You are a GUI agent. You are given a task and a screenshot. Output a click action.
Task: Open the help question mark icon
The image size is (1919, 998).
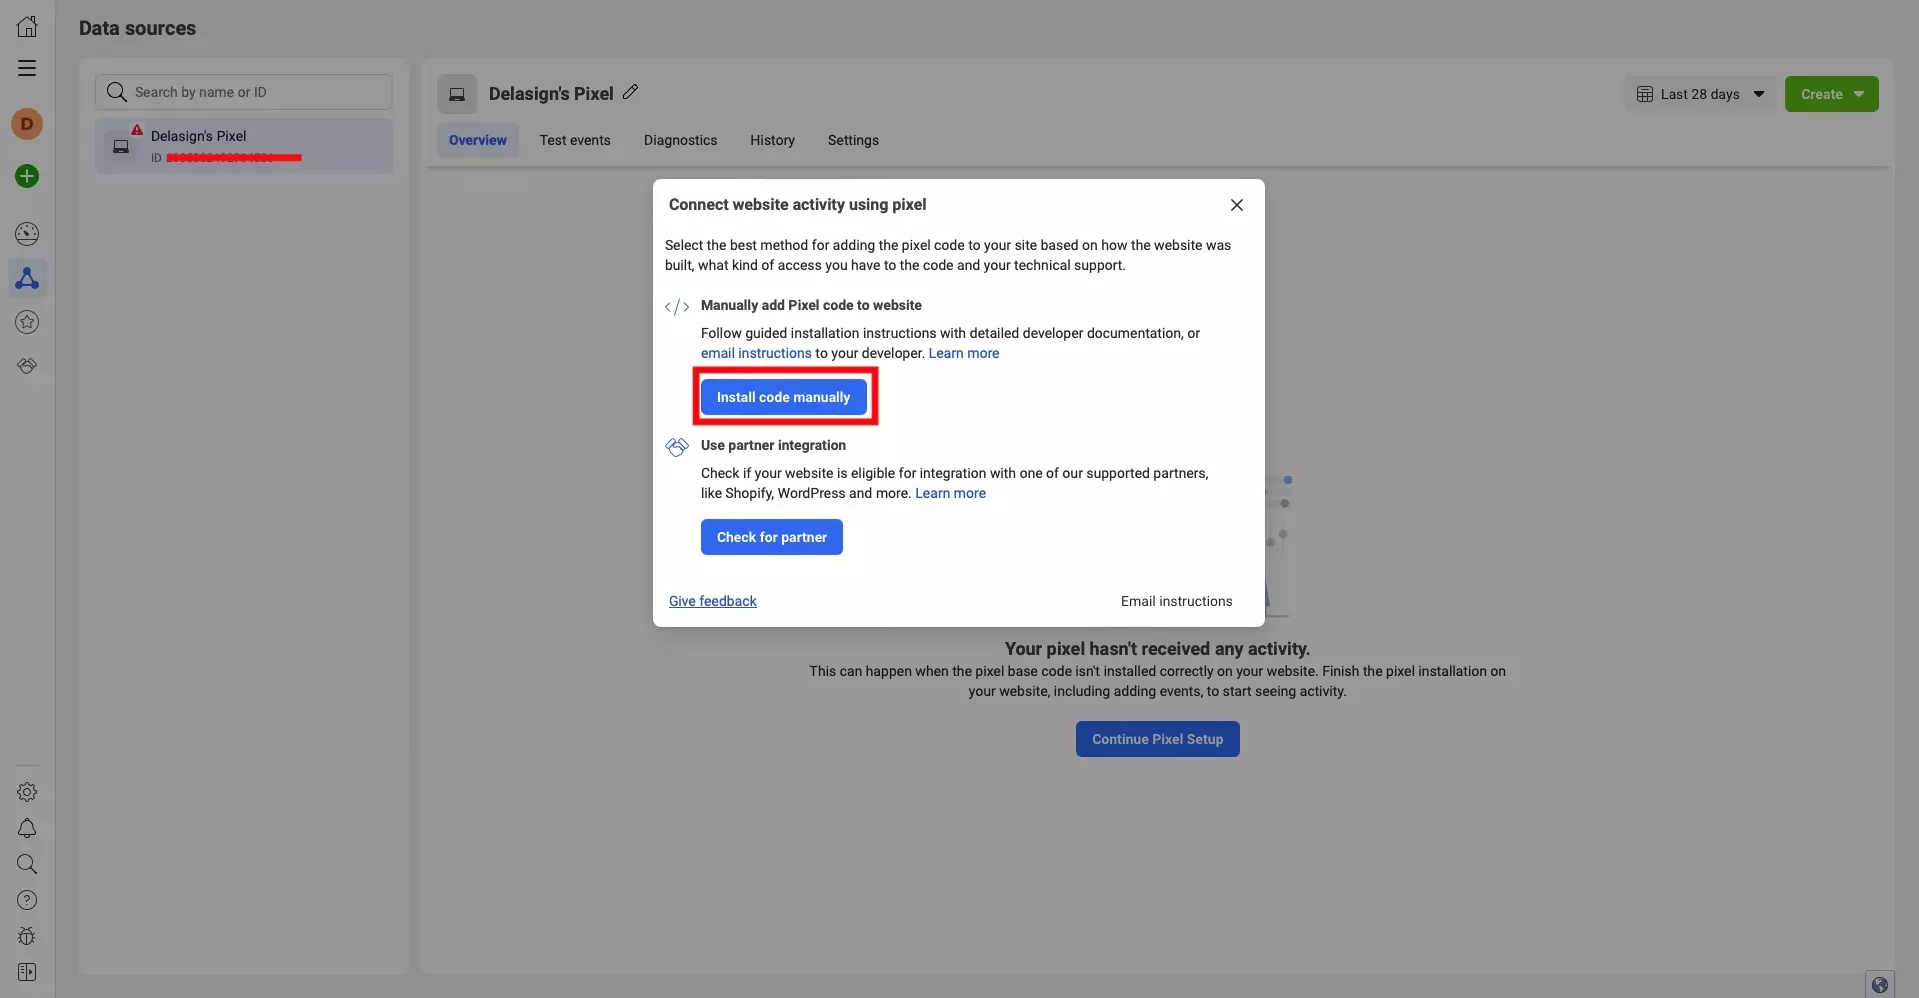(27, 900)
